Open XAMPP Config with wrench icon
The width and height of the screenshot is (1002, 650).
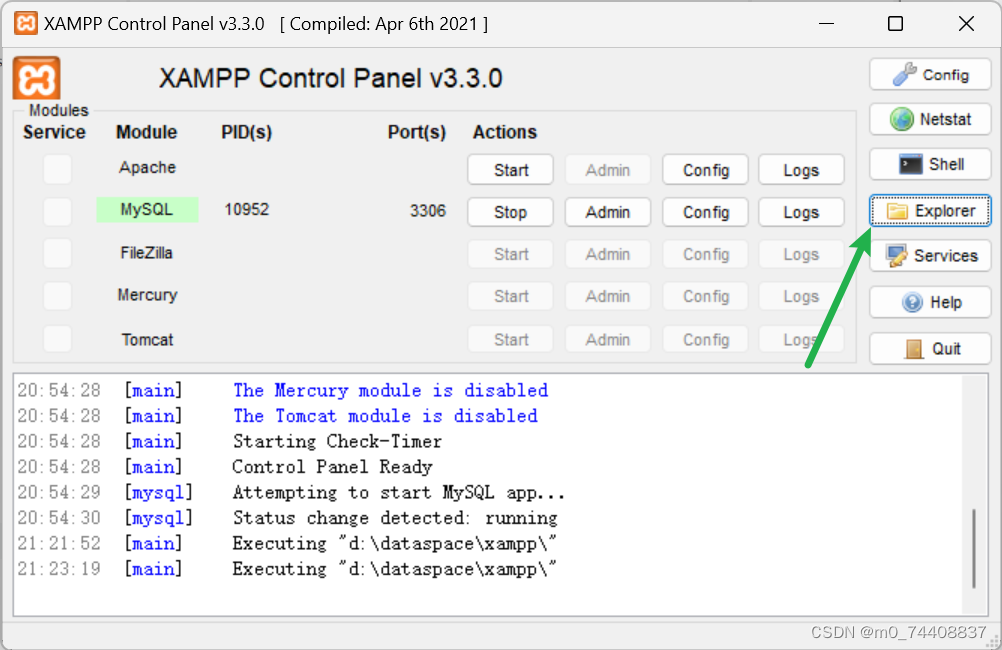point(930,75)
